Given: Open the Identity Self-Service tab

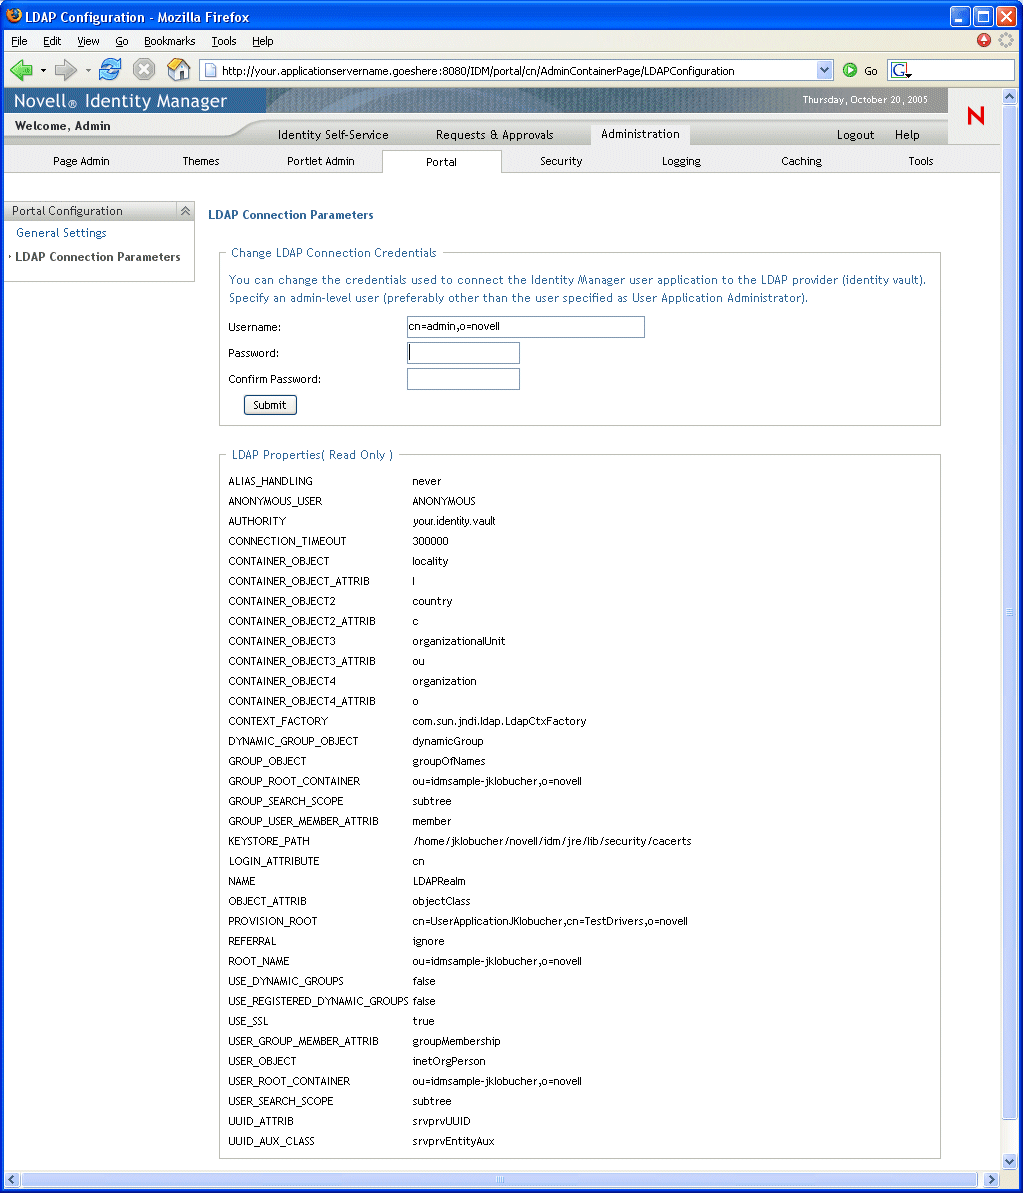Looking at the screenshot, I should pos(333,135).
